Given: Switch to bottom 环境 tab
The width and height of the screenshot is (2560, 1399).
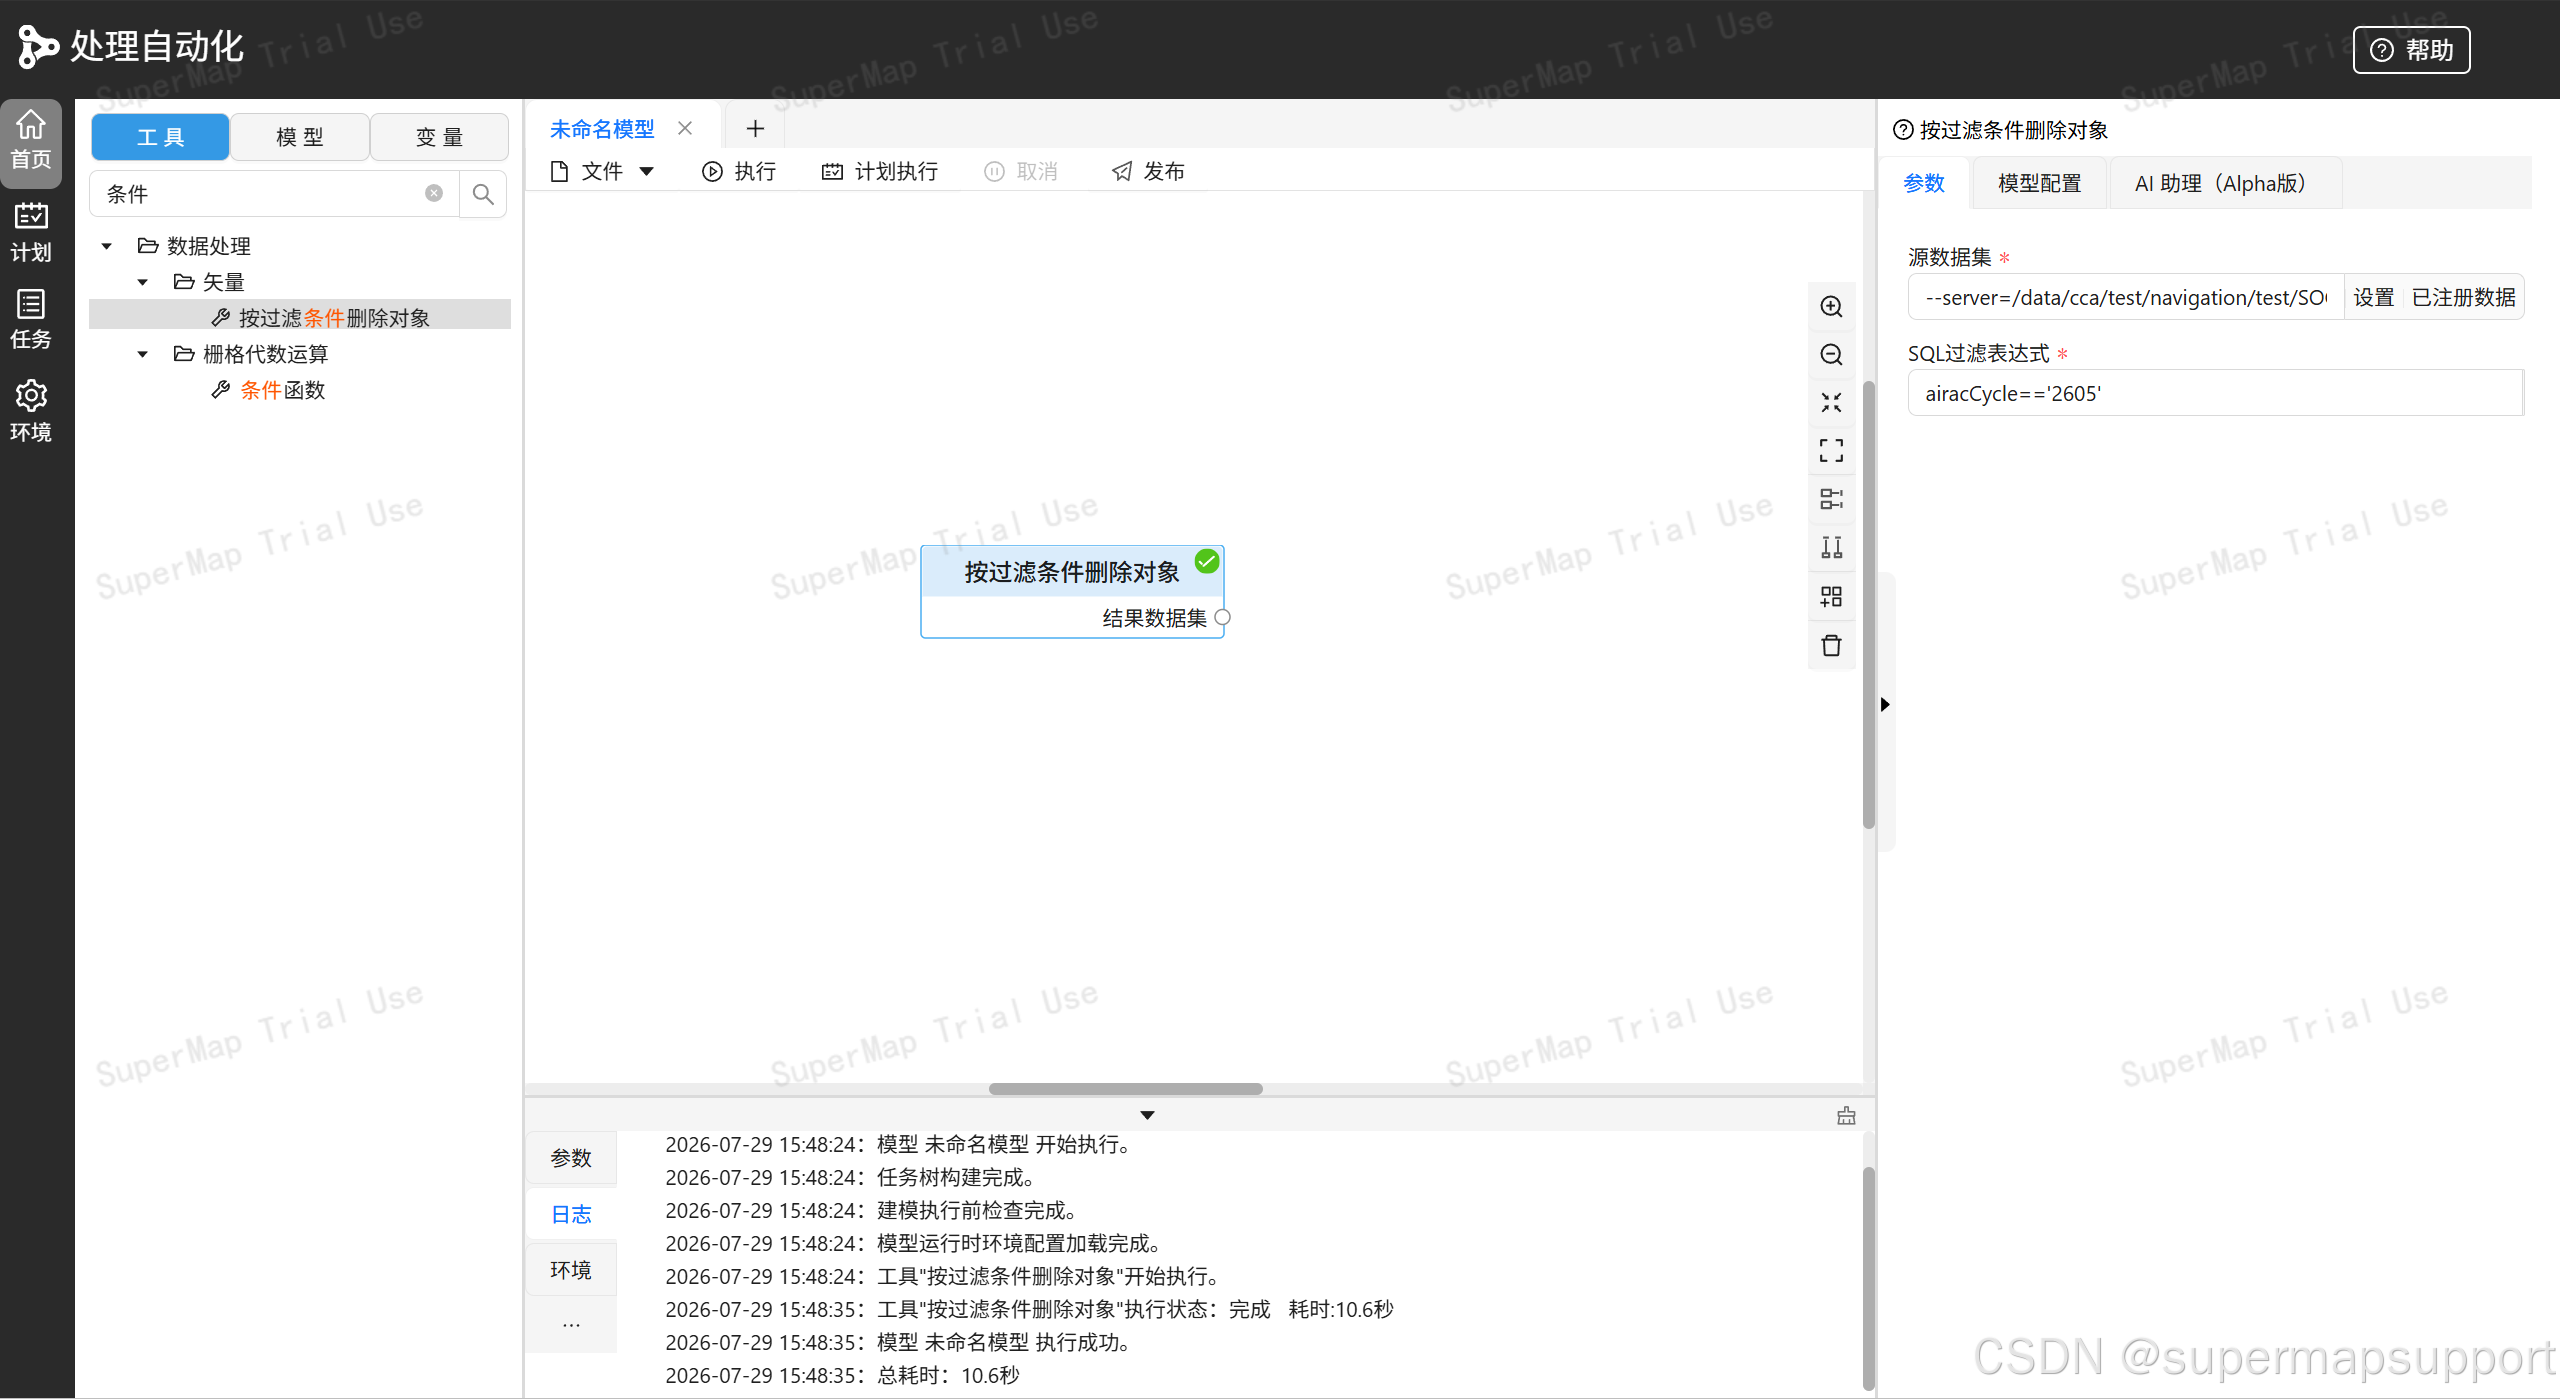Looking at the screenshot, I should (x=571, y=1270).
